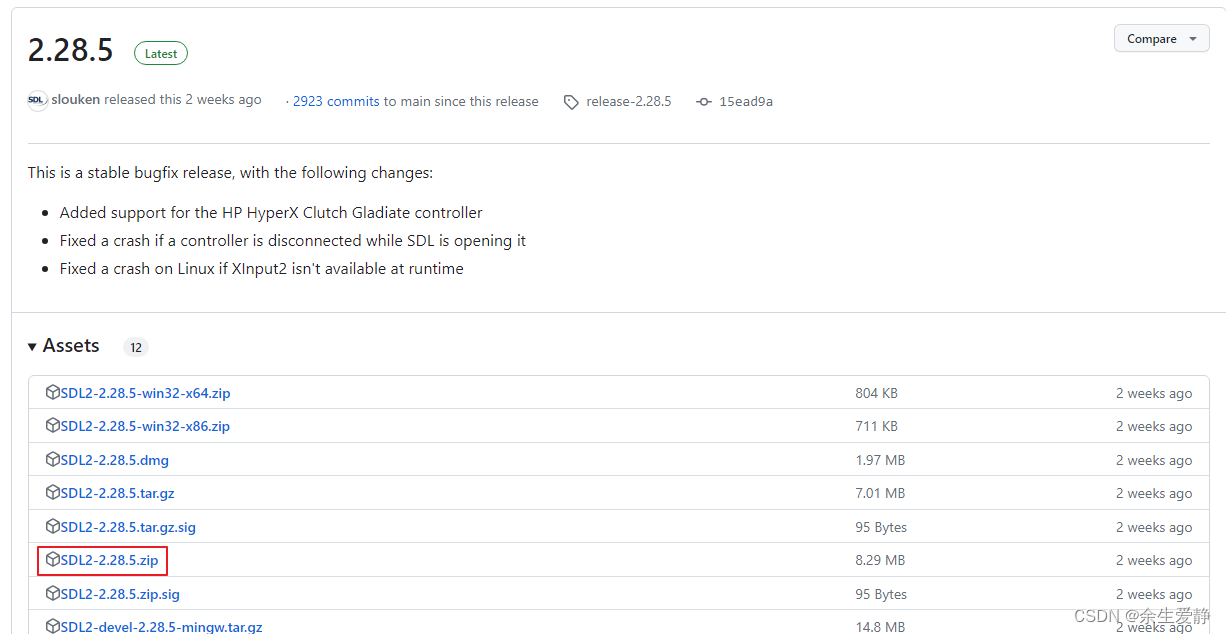Click the commit icon beside 15ead9a
Viewport: 1226px width, 634px height.
(x=704, y=102)
